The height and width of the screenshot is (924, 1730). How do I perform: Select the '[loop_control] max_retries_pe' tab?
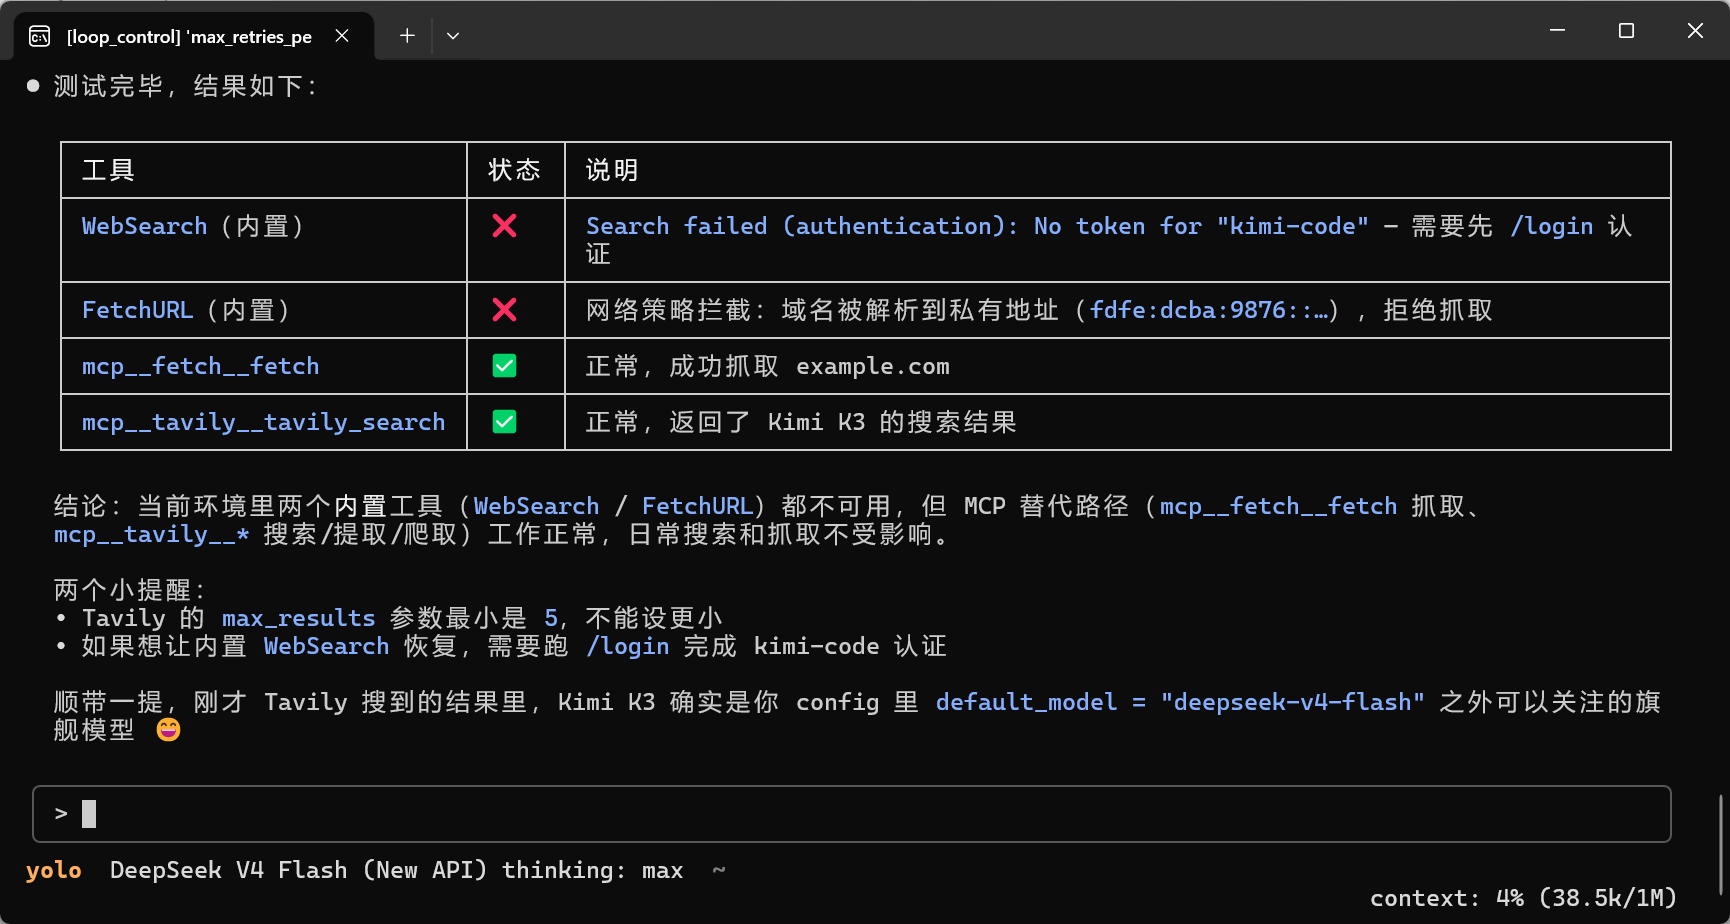194,36
